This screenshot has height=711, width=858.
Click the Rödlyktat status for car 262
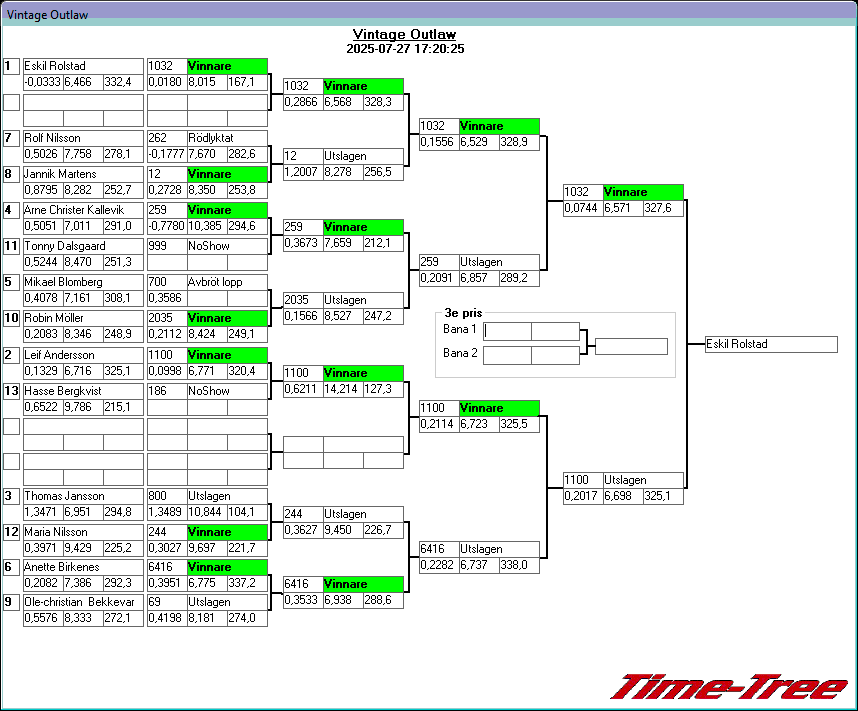(x=226, y=138)
